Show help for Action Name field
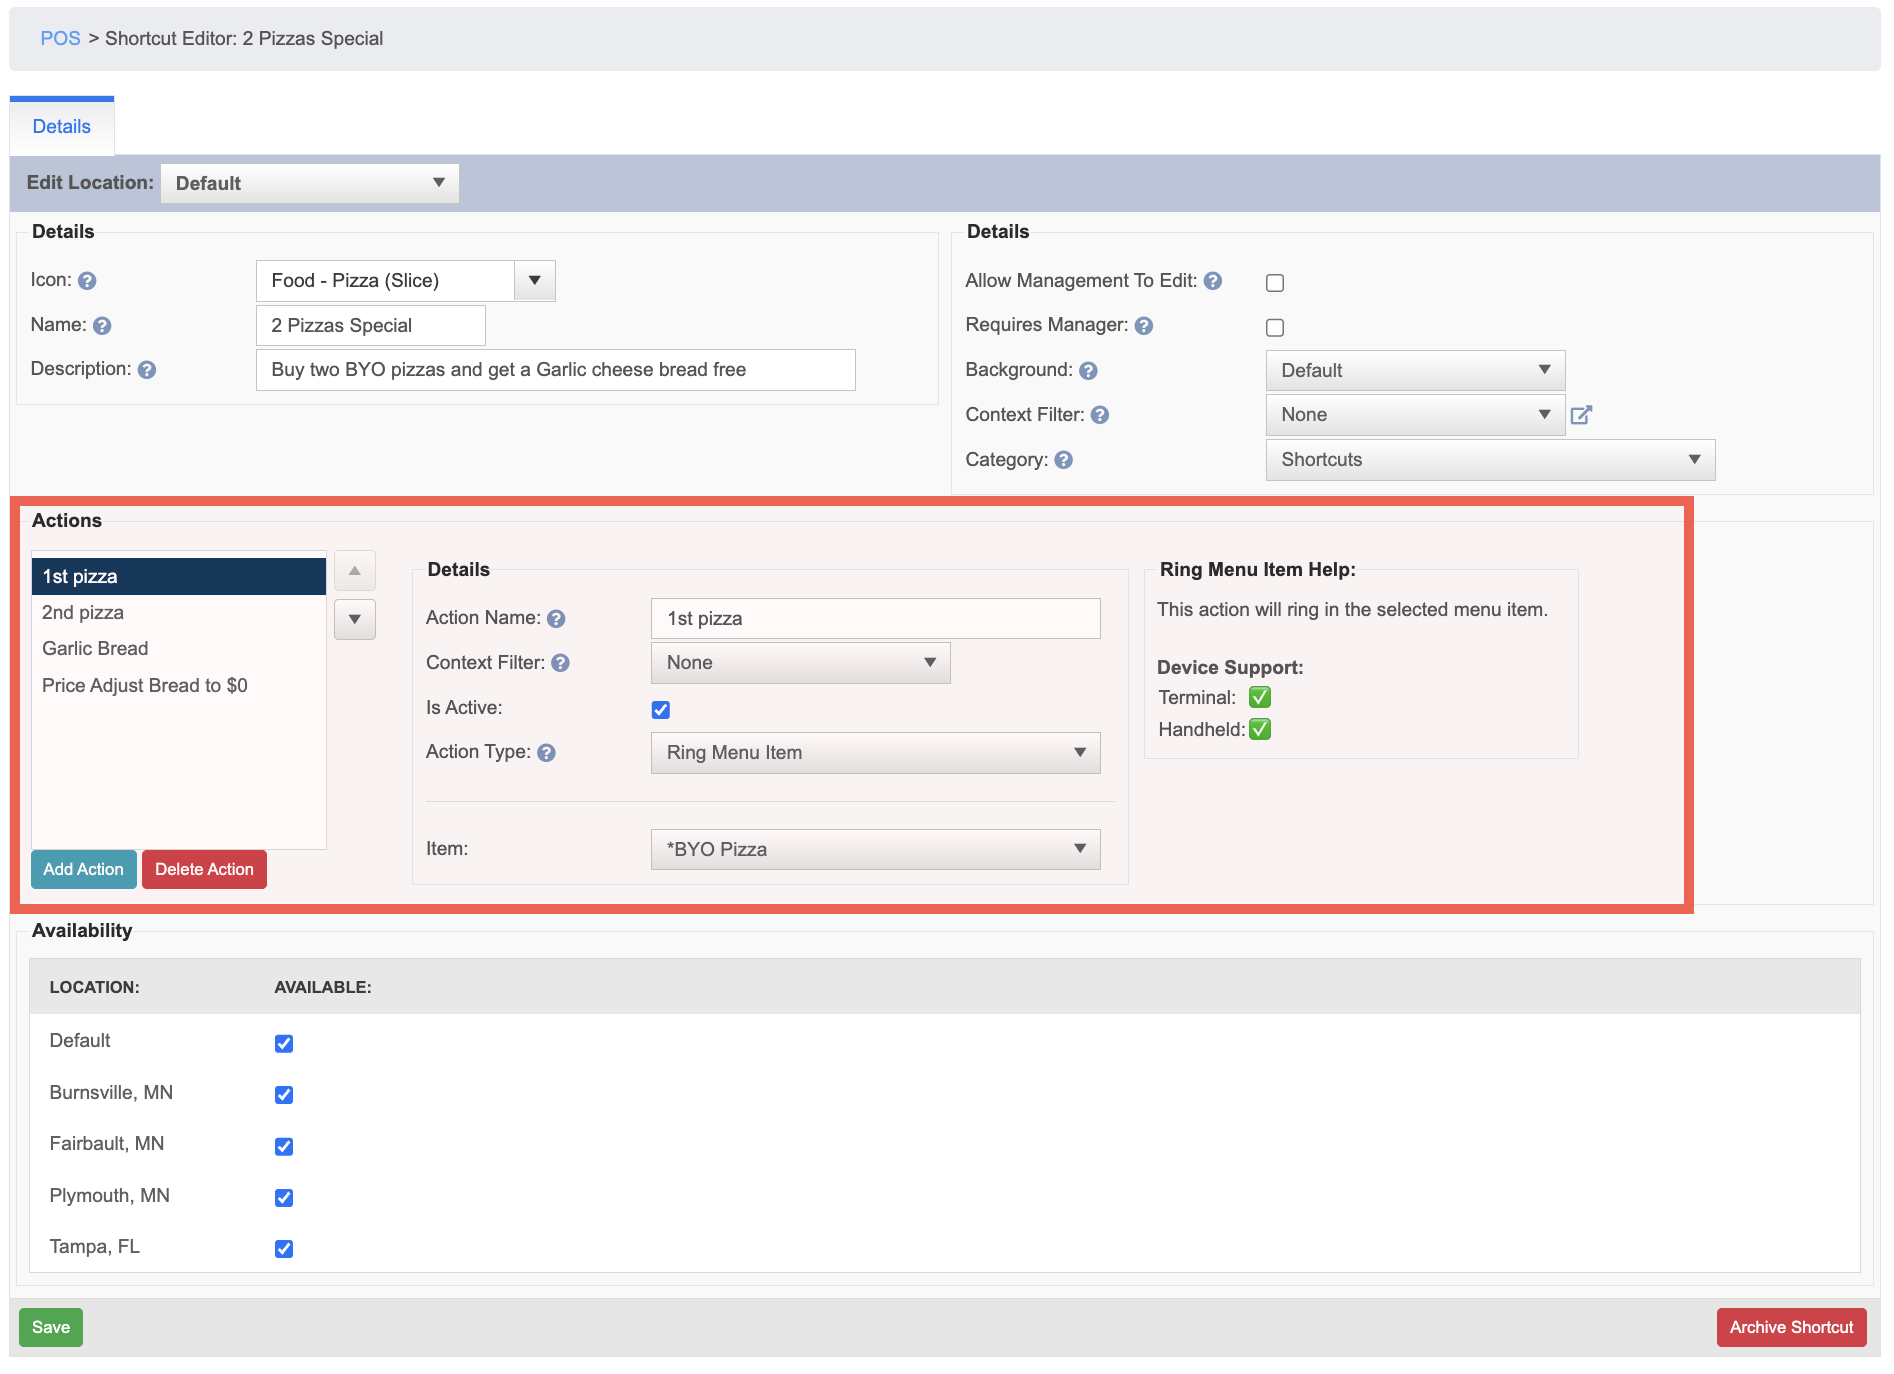This screenshot has height=1374, width=1894. point(557,619)
